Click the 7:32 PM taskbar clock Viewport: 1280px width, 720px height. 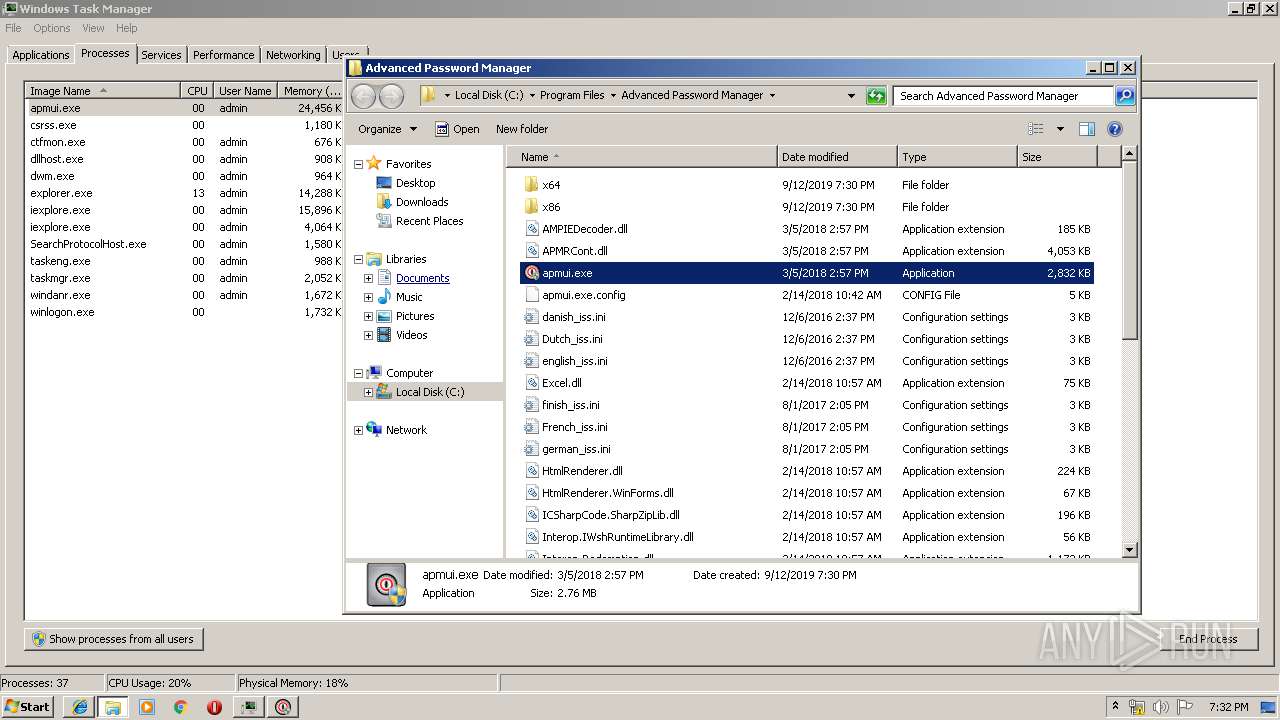(x=1229, y=707)
